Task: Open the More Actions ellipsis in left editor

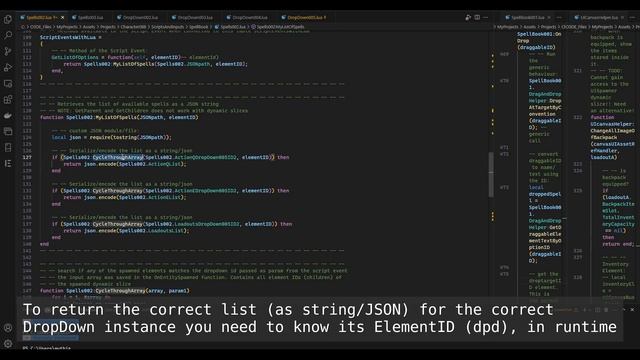Action: [x=486, y=18]
